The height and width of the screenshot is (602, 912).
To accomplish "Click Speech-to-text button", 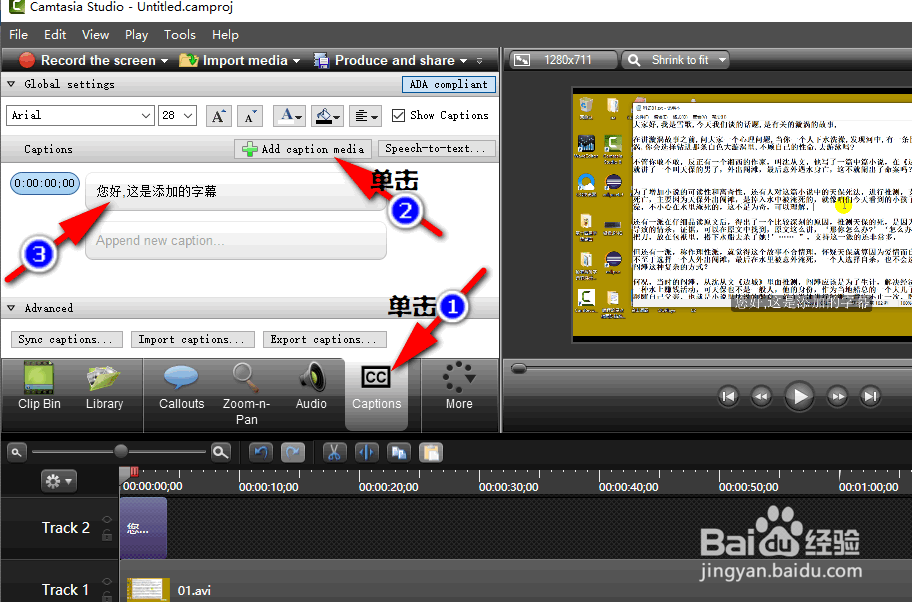I will click(x=436, y=148).
